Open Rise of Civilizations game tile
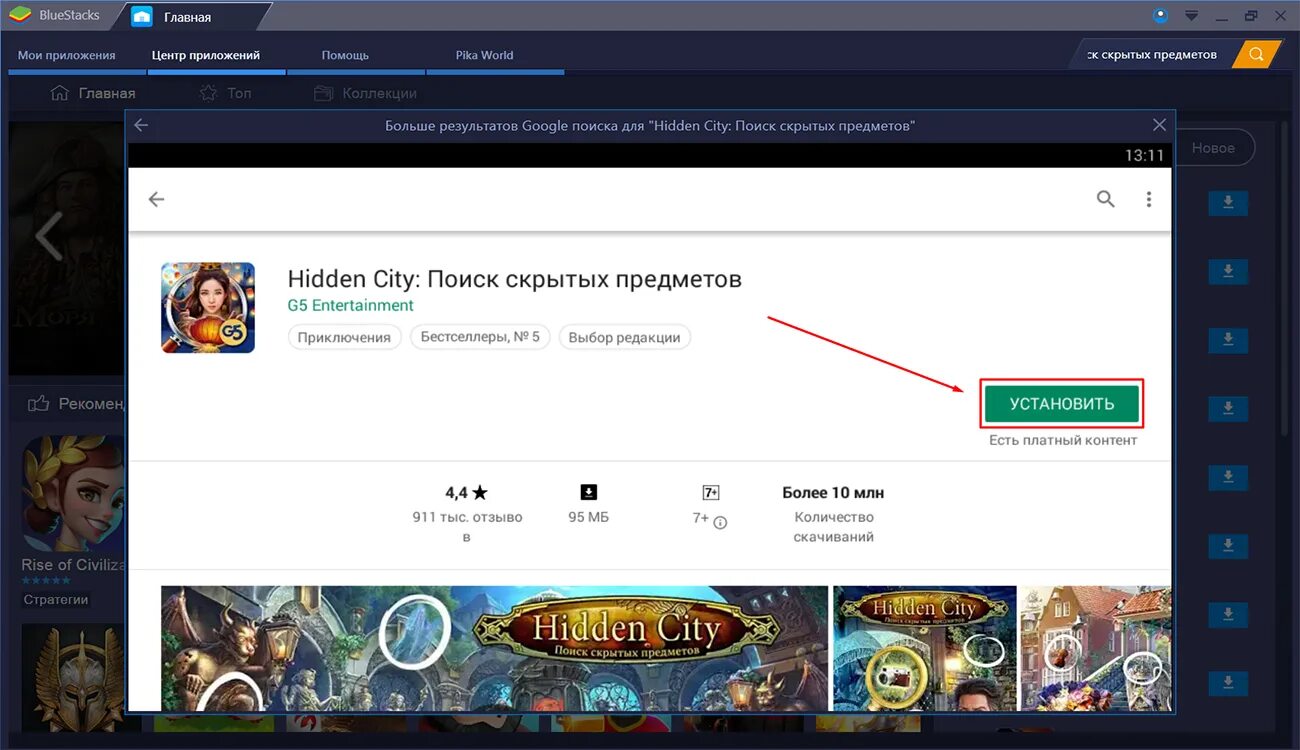Viewport: 1300px width, 750px height. 72,520
